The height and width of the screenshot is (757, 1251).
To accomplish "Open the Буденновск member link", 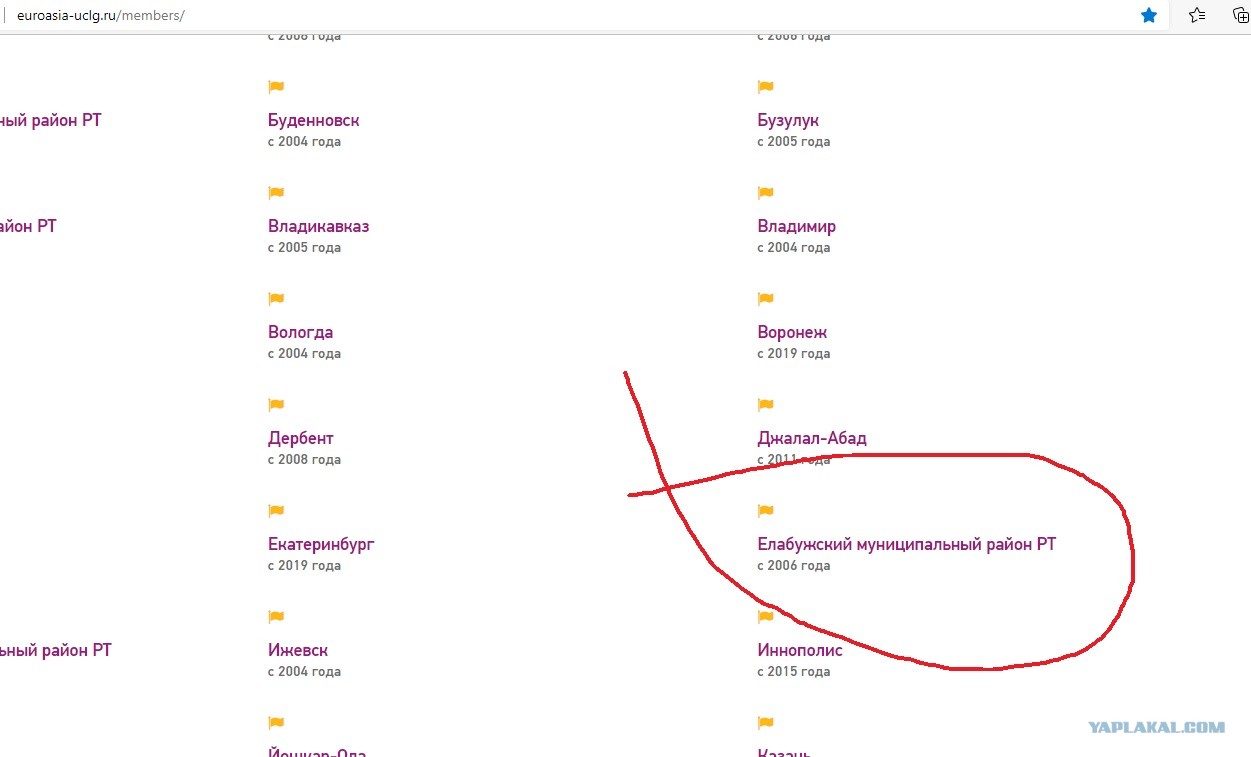I will pos(313,121).
